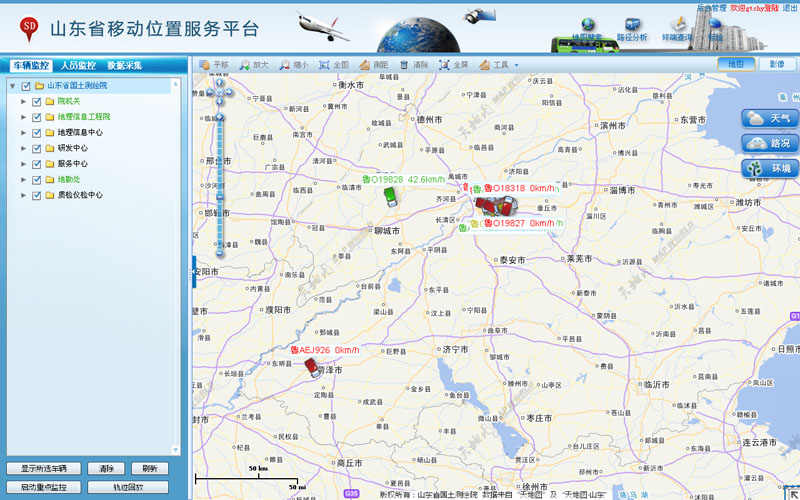Open 环境 environment overlay

(769, 168)
